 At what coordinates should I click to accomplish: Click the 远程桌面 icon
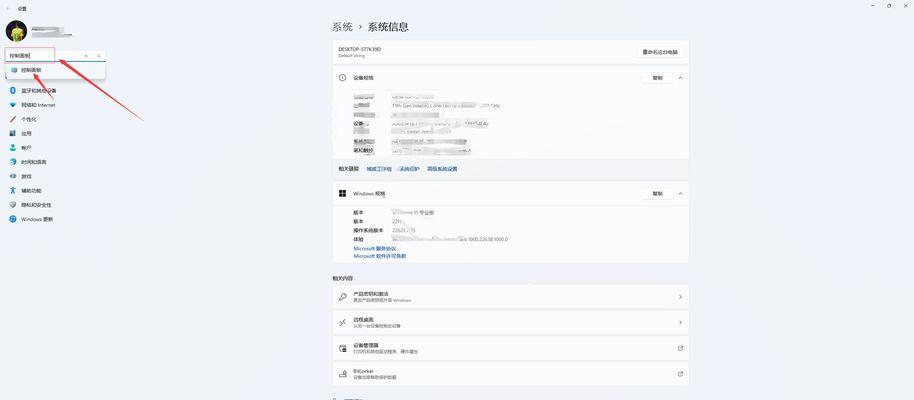point(343,322)
